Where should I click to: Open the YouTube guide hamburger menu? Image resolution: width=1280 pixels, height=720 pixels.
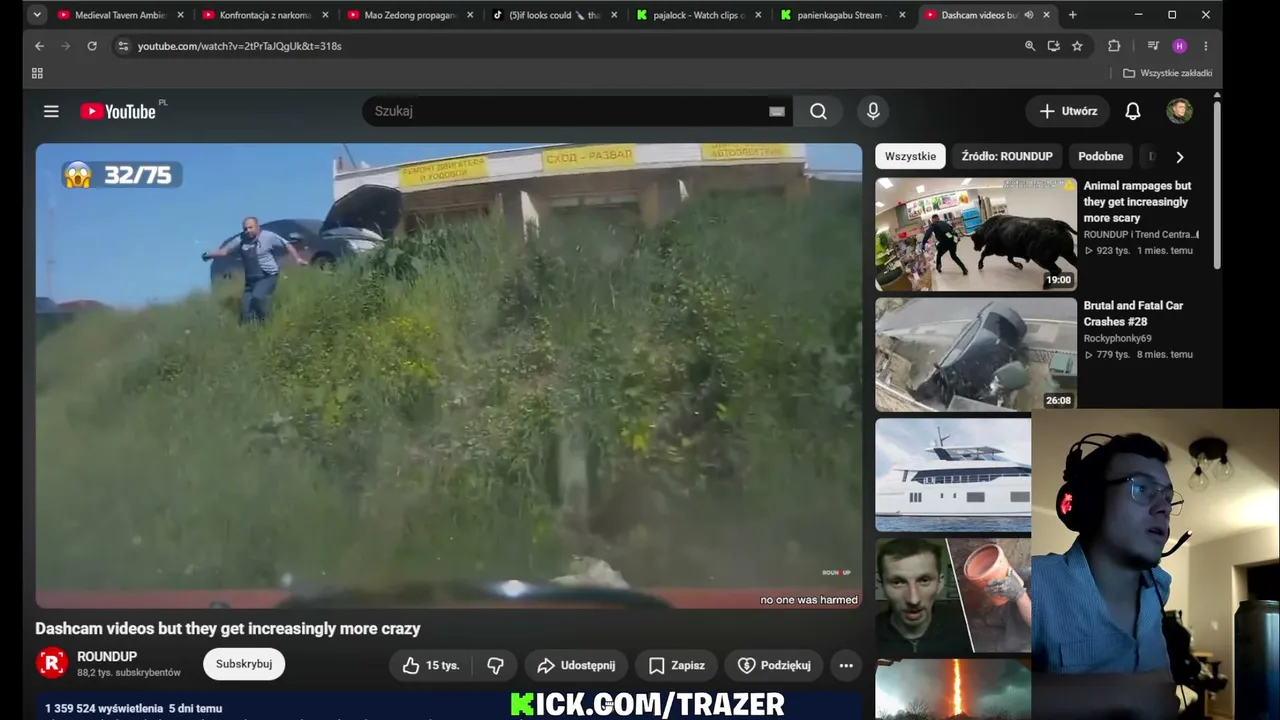click(51, 111)
